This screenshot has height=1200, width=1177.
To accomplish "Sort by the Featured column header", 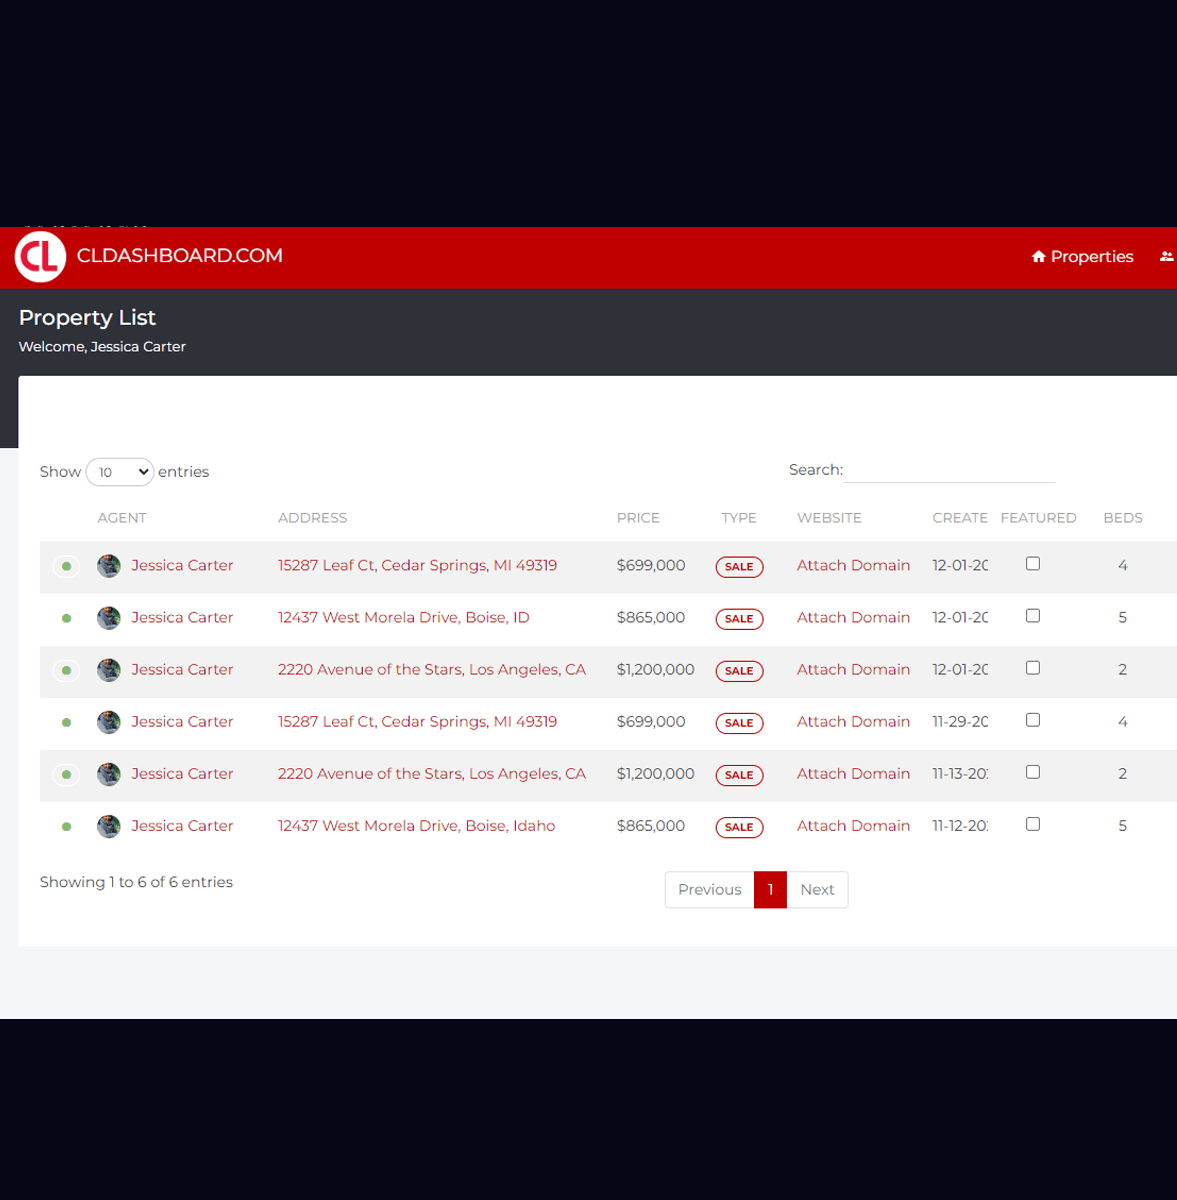I will tap(1038, 518).
